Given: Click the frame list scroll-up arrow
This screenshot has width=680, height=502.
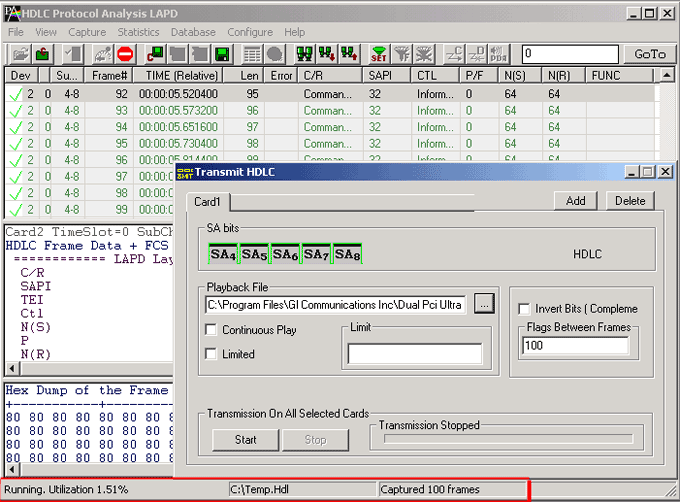Looking at the screenshot, I should coord(667,75).
